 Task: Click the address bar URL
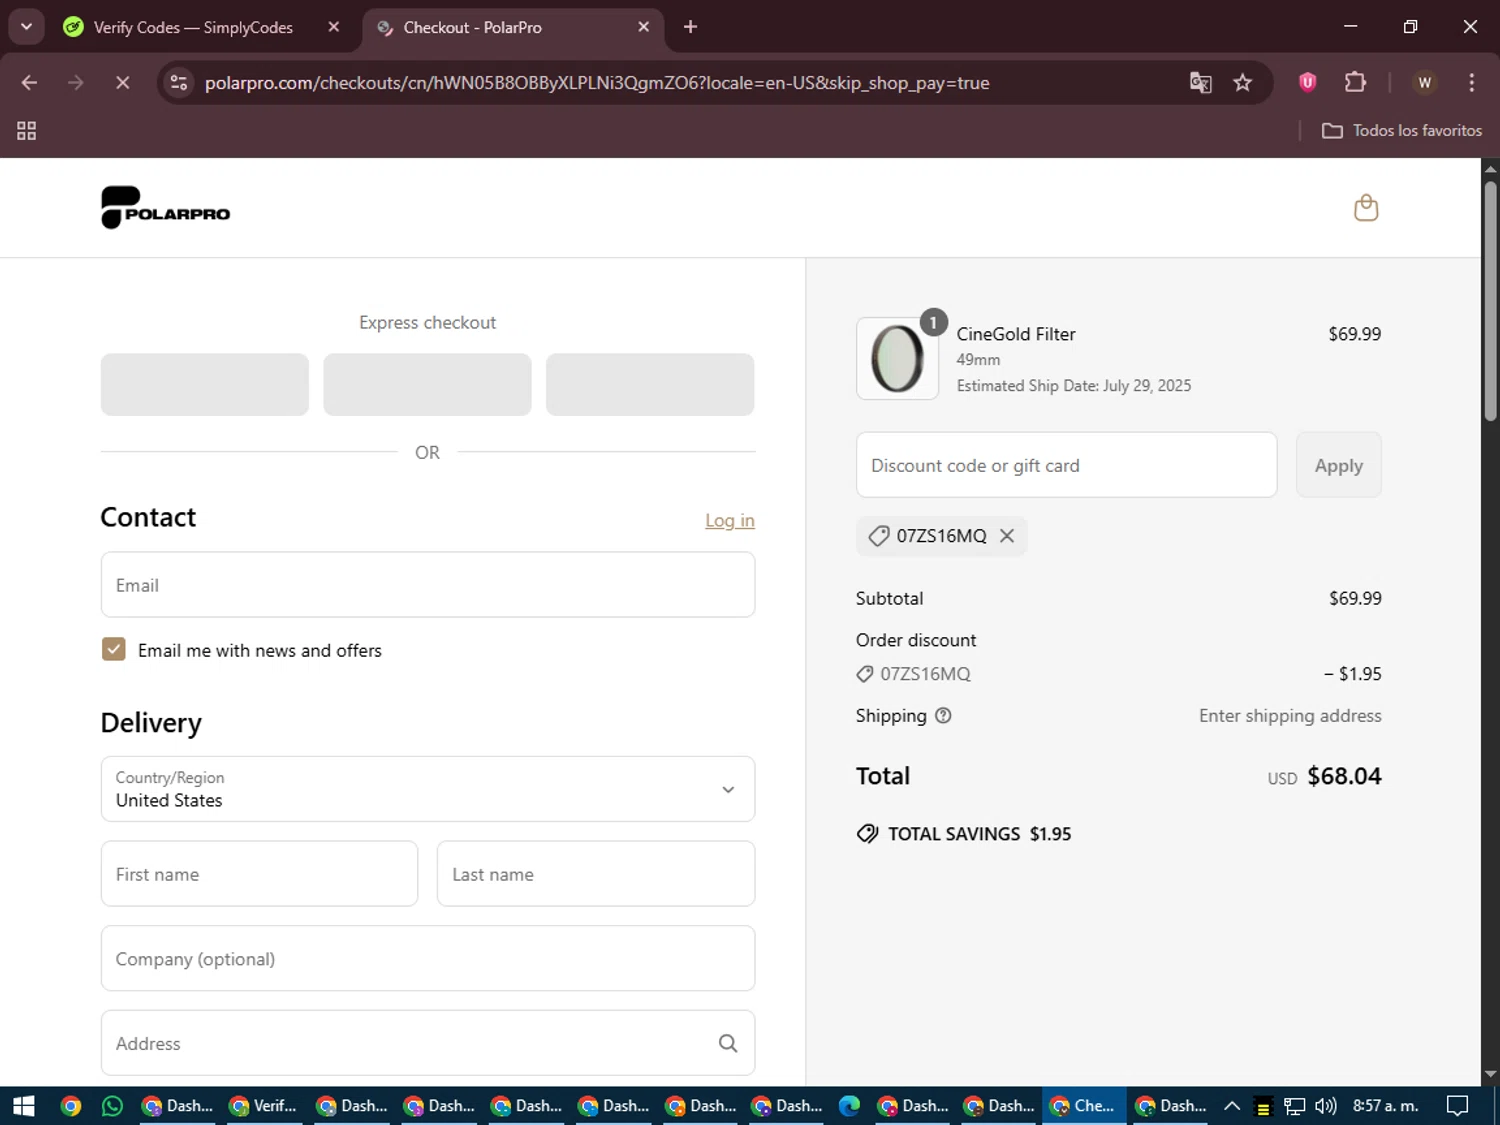coord(597,83)
